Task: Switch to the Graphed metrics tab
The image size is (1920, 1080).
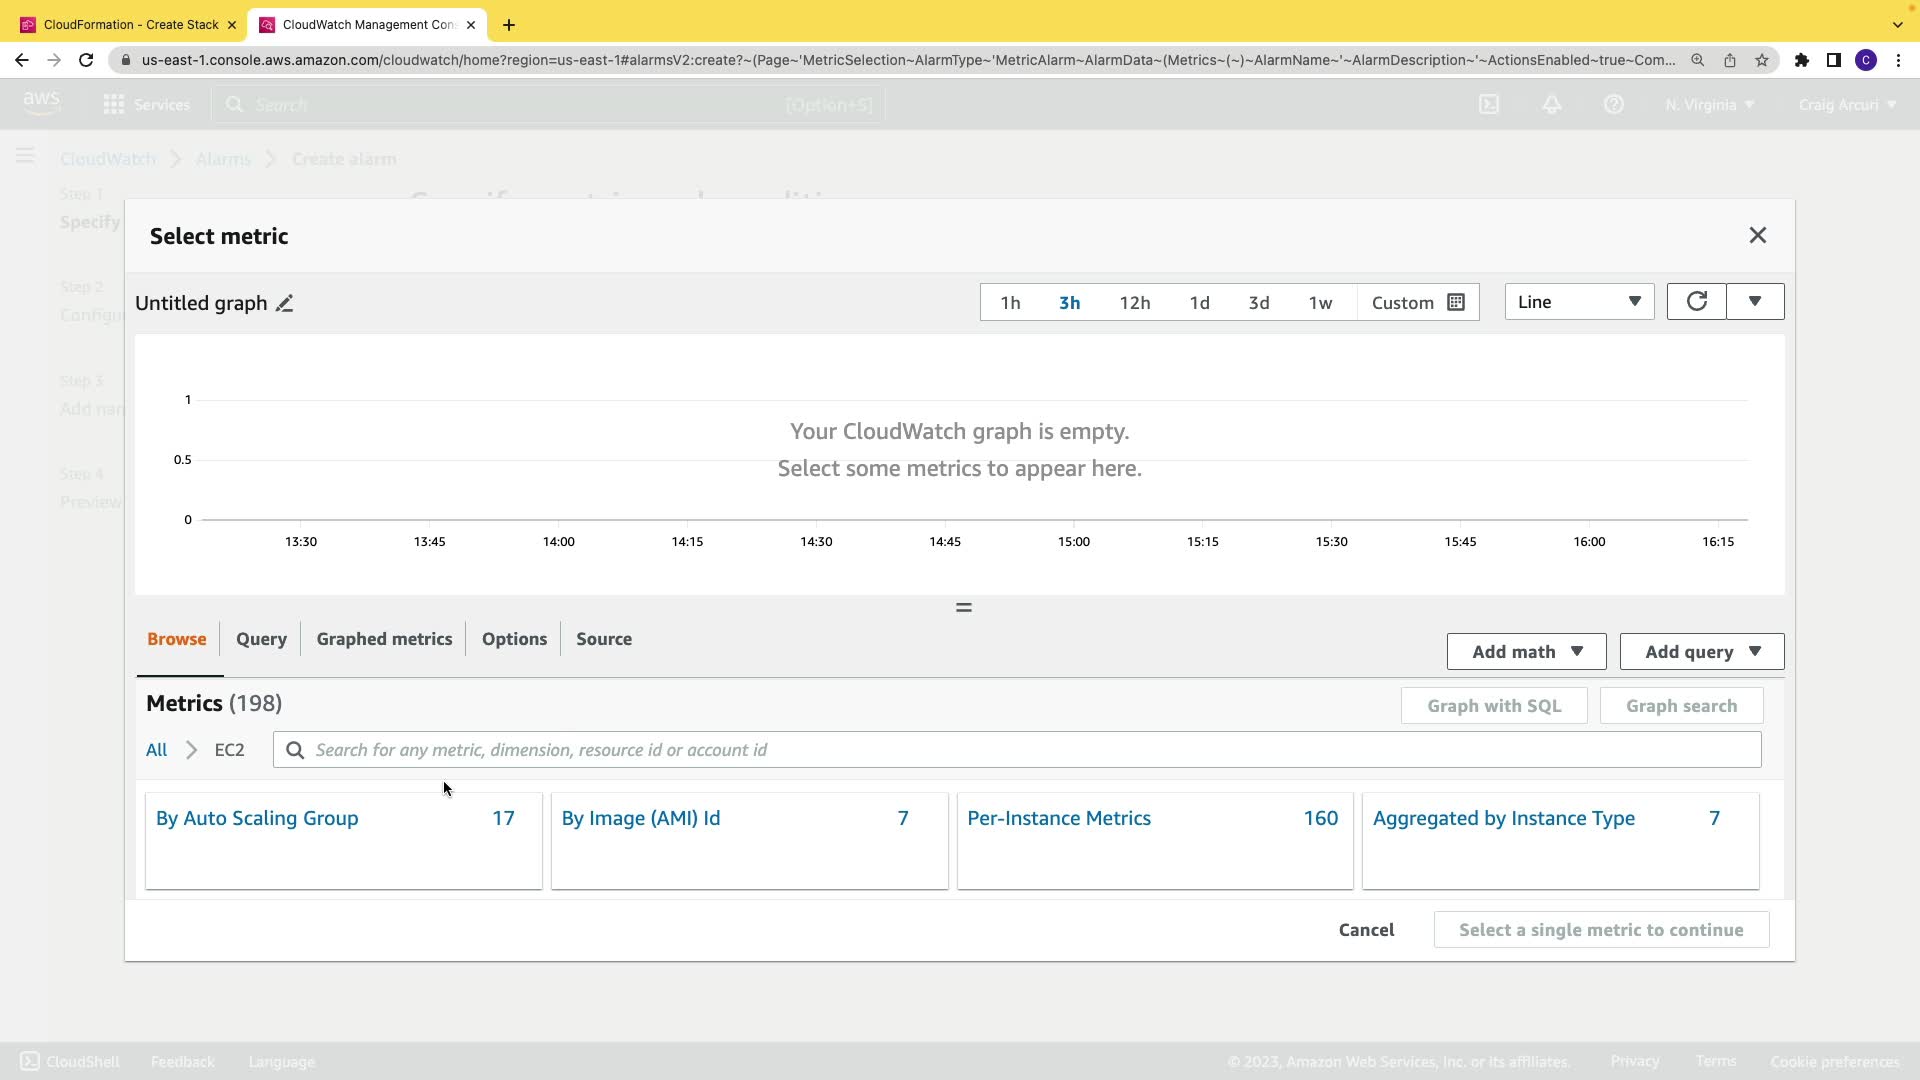Action: (x=384, y=639)
